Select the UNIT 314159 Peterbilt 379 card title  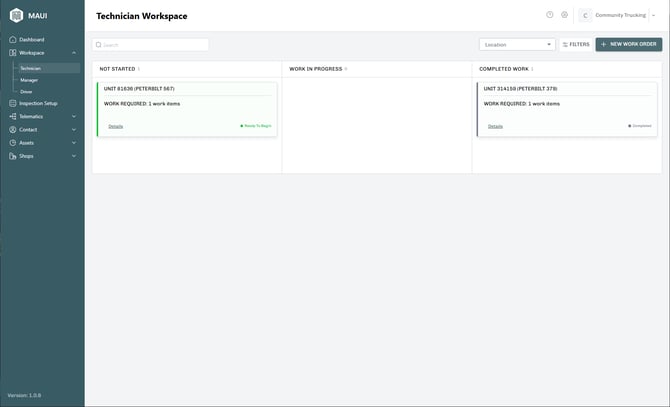(x=520, y=88)
